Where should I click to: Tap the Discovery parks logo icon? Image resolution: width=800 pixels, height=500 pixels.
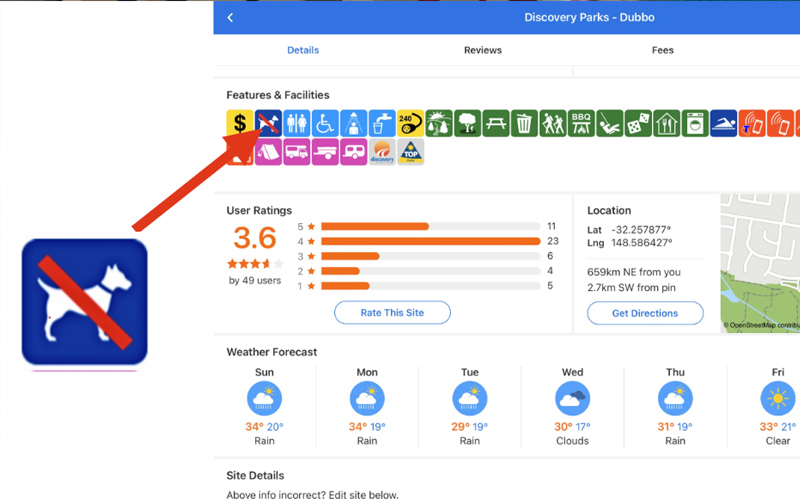pos(382,152)
